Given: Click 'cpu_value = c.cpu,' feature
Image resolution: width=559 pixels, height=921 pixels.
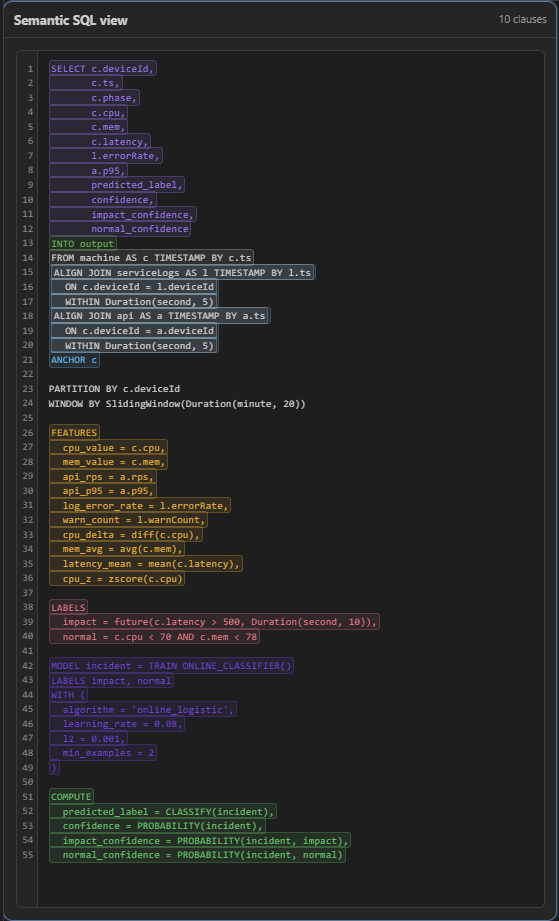Looking at the screenshot, I should pos(109,447).
